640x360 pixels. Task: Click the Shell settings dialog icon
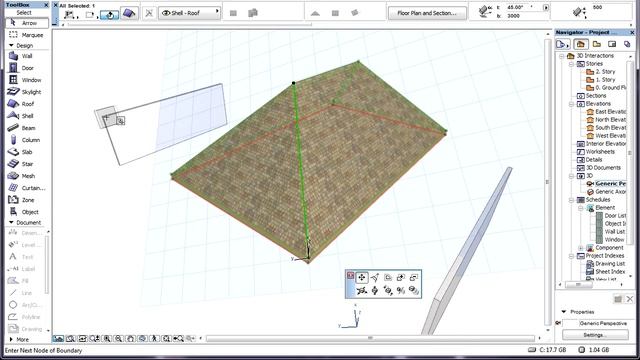pyautogui.click(x=129, y=13)
